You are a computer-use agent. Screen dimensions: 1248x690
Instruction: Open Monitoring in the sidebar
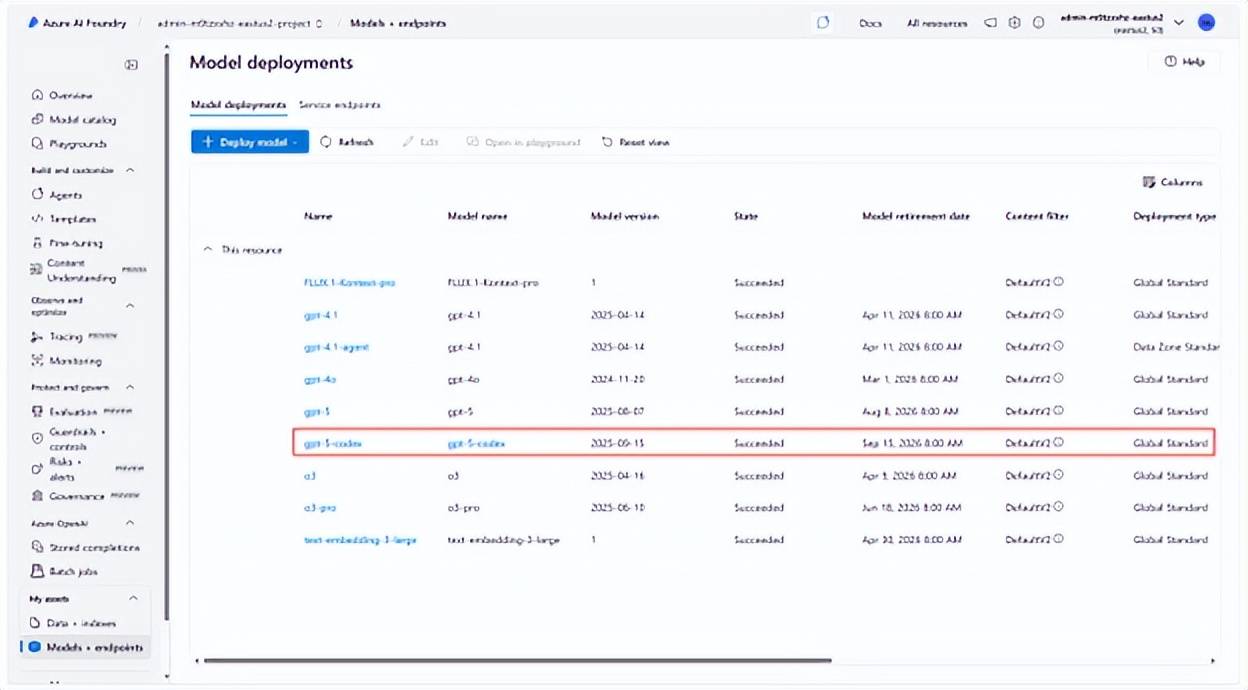point(66,361)
